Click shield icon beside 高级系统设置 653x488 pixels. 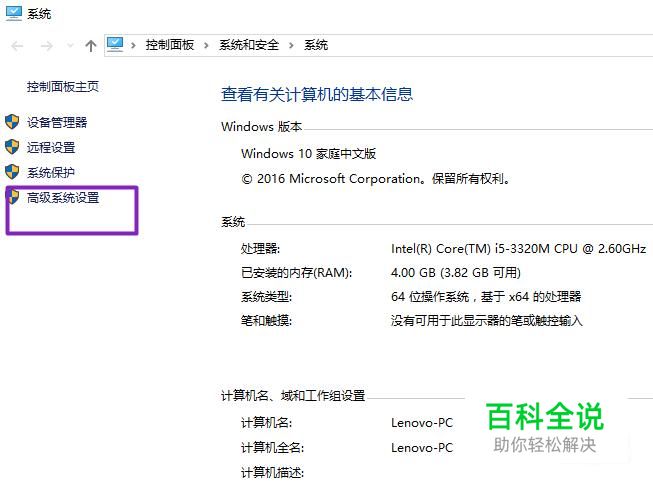(x=13, y=197)
